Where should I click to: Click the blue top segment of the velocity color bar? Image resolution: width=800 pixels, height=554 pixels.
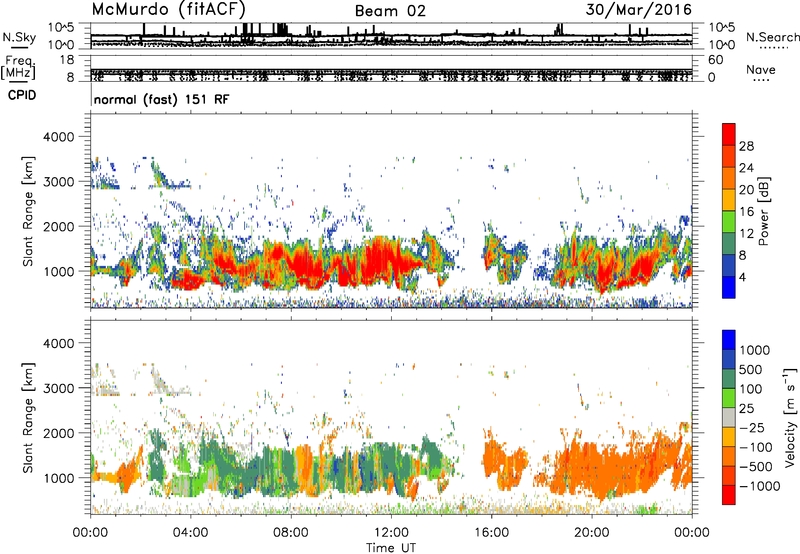click(x=729, y=340)
